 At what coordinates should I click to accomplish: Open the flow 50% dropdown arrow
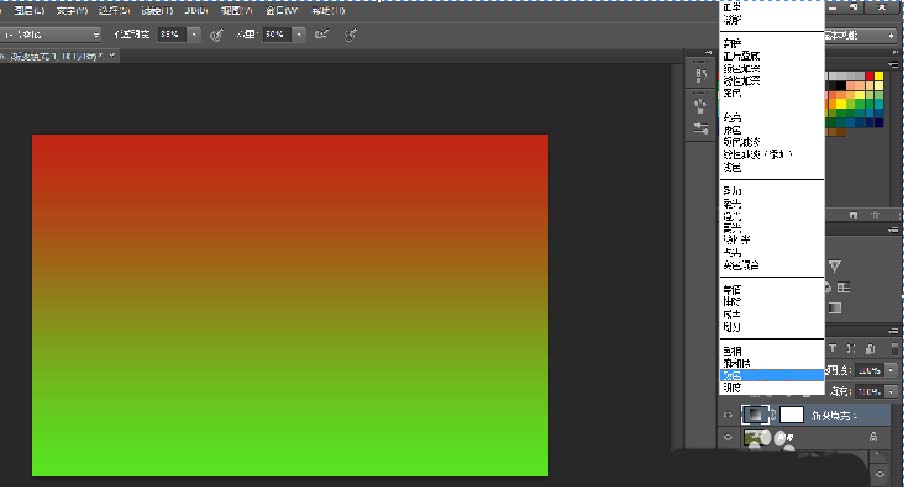pos(298,34)
